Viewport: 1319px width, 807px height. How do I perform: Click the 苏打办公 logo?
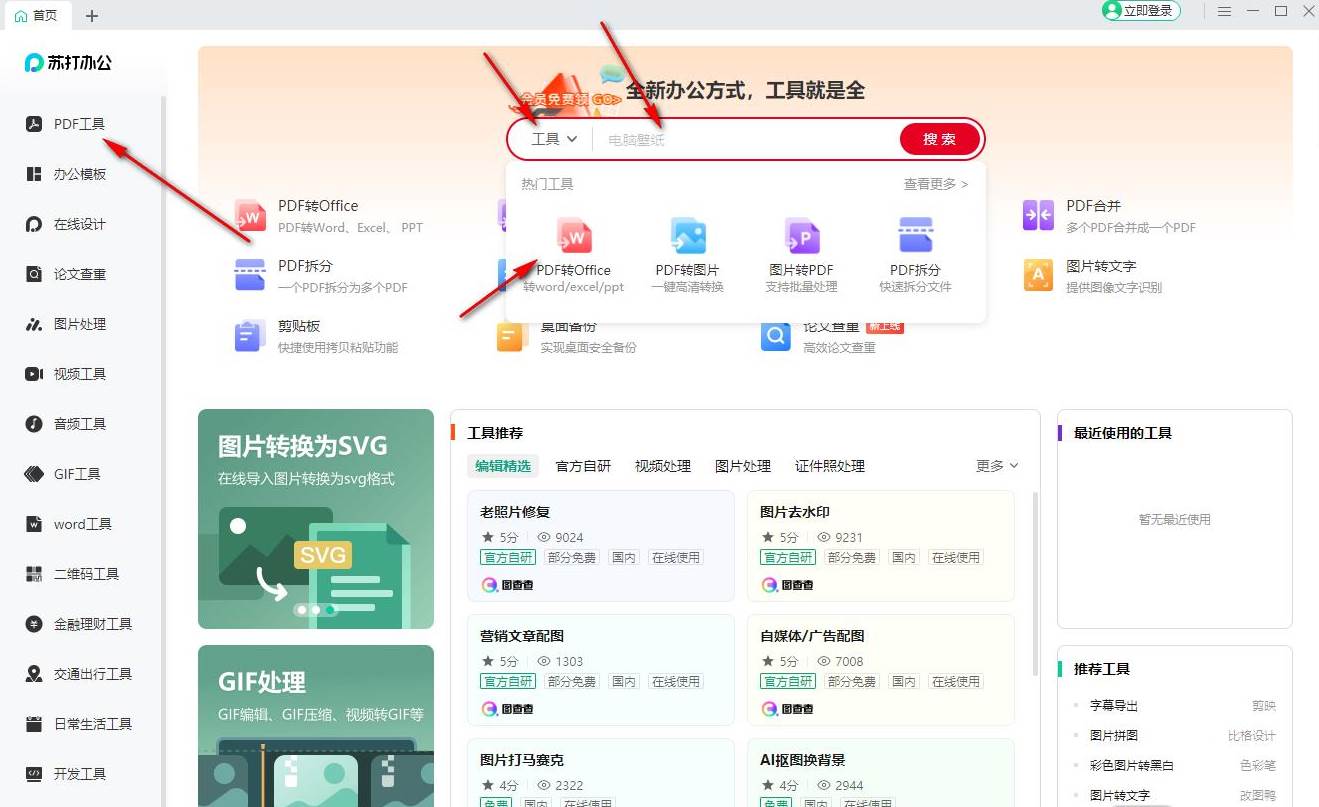click(68, 62)
